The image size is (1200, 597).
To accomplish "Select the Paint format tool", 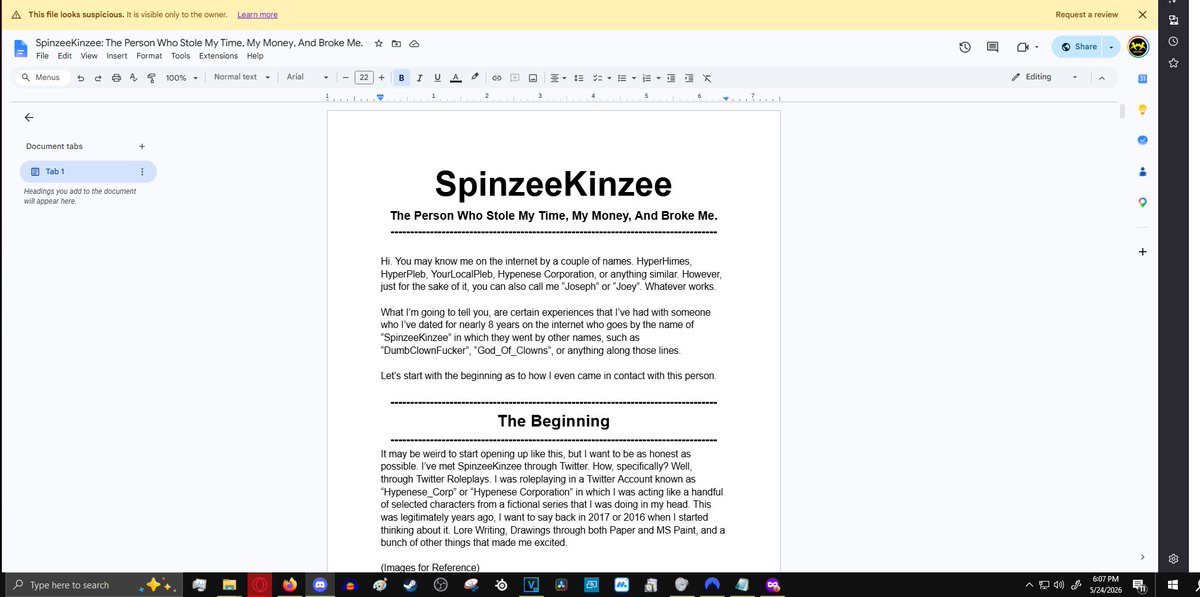I will tap(151, 78).
